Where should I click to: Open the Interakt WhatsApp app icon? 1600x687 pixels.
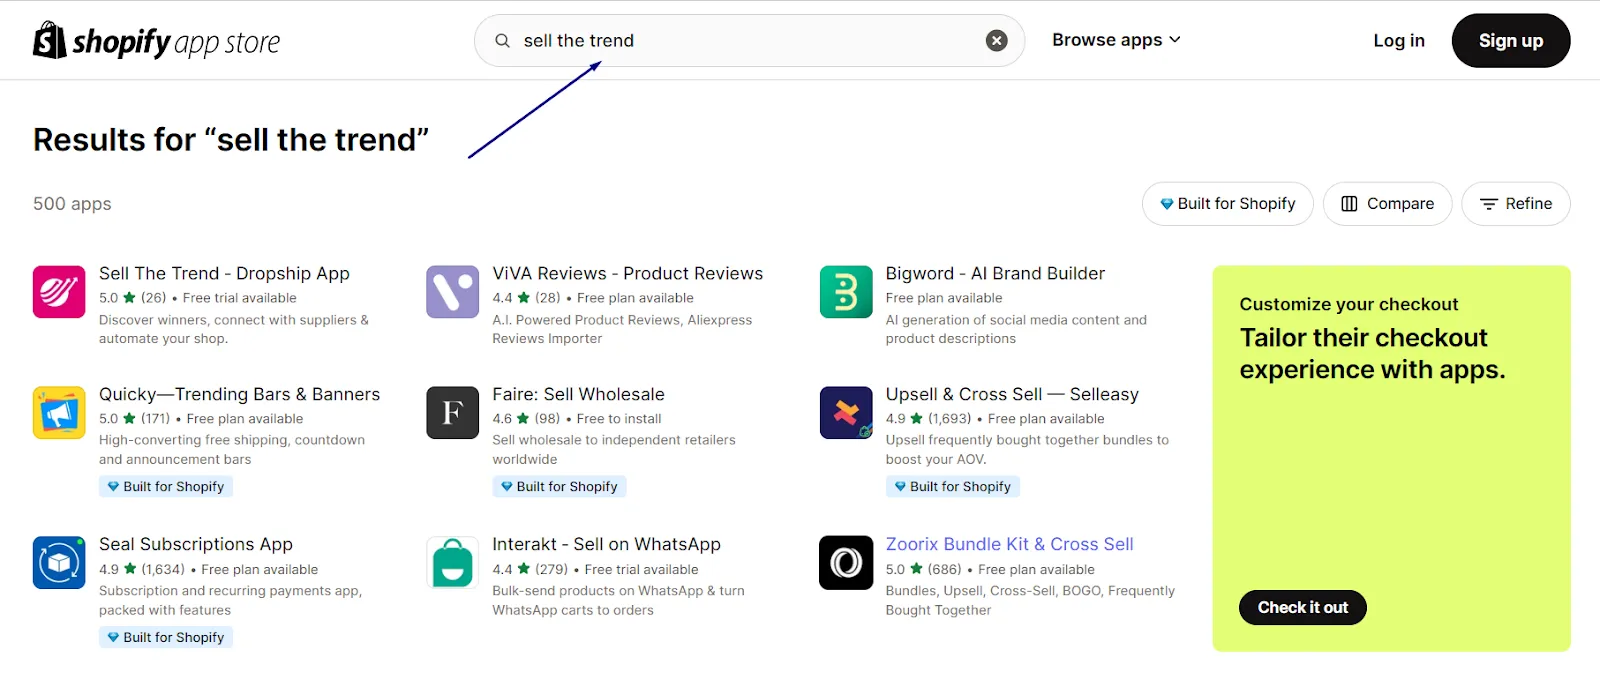point(452,563)
